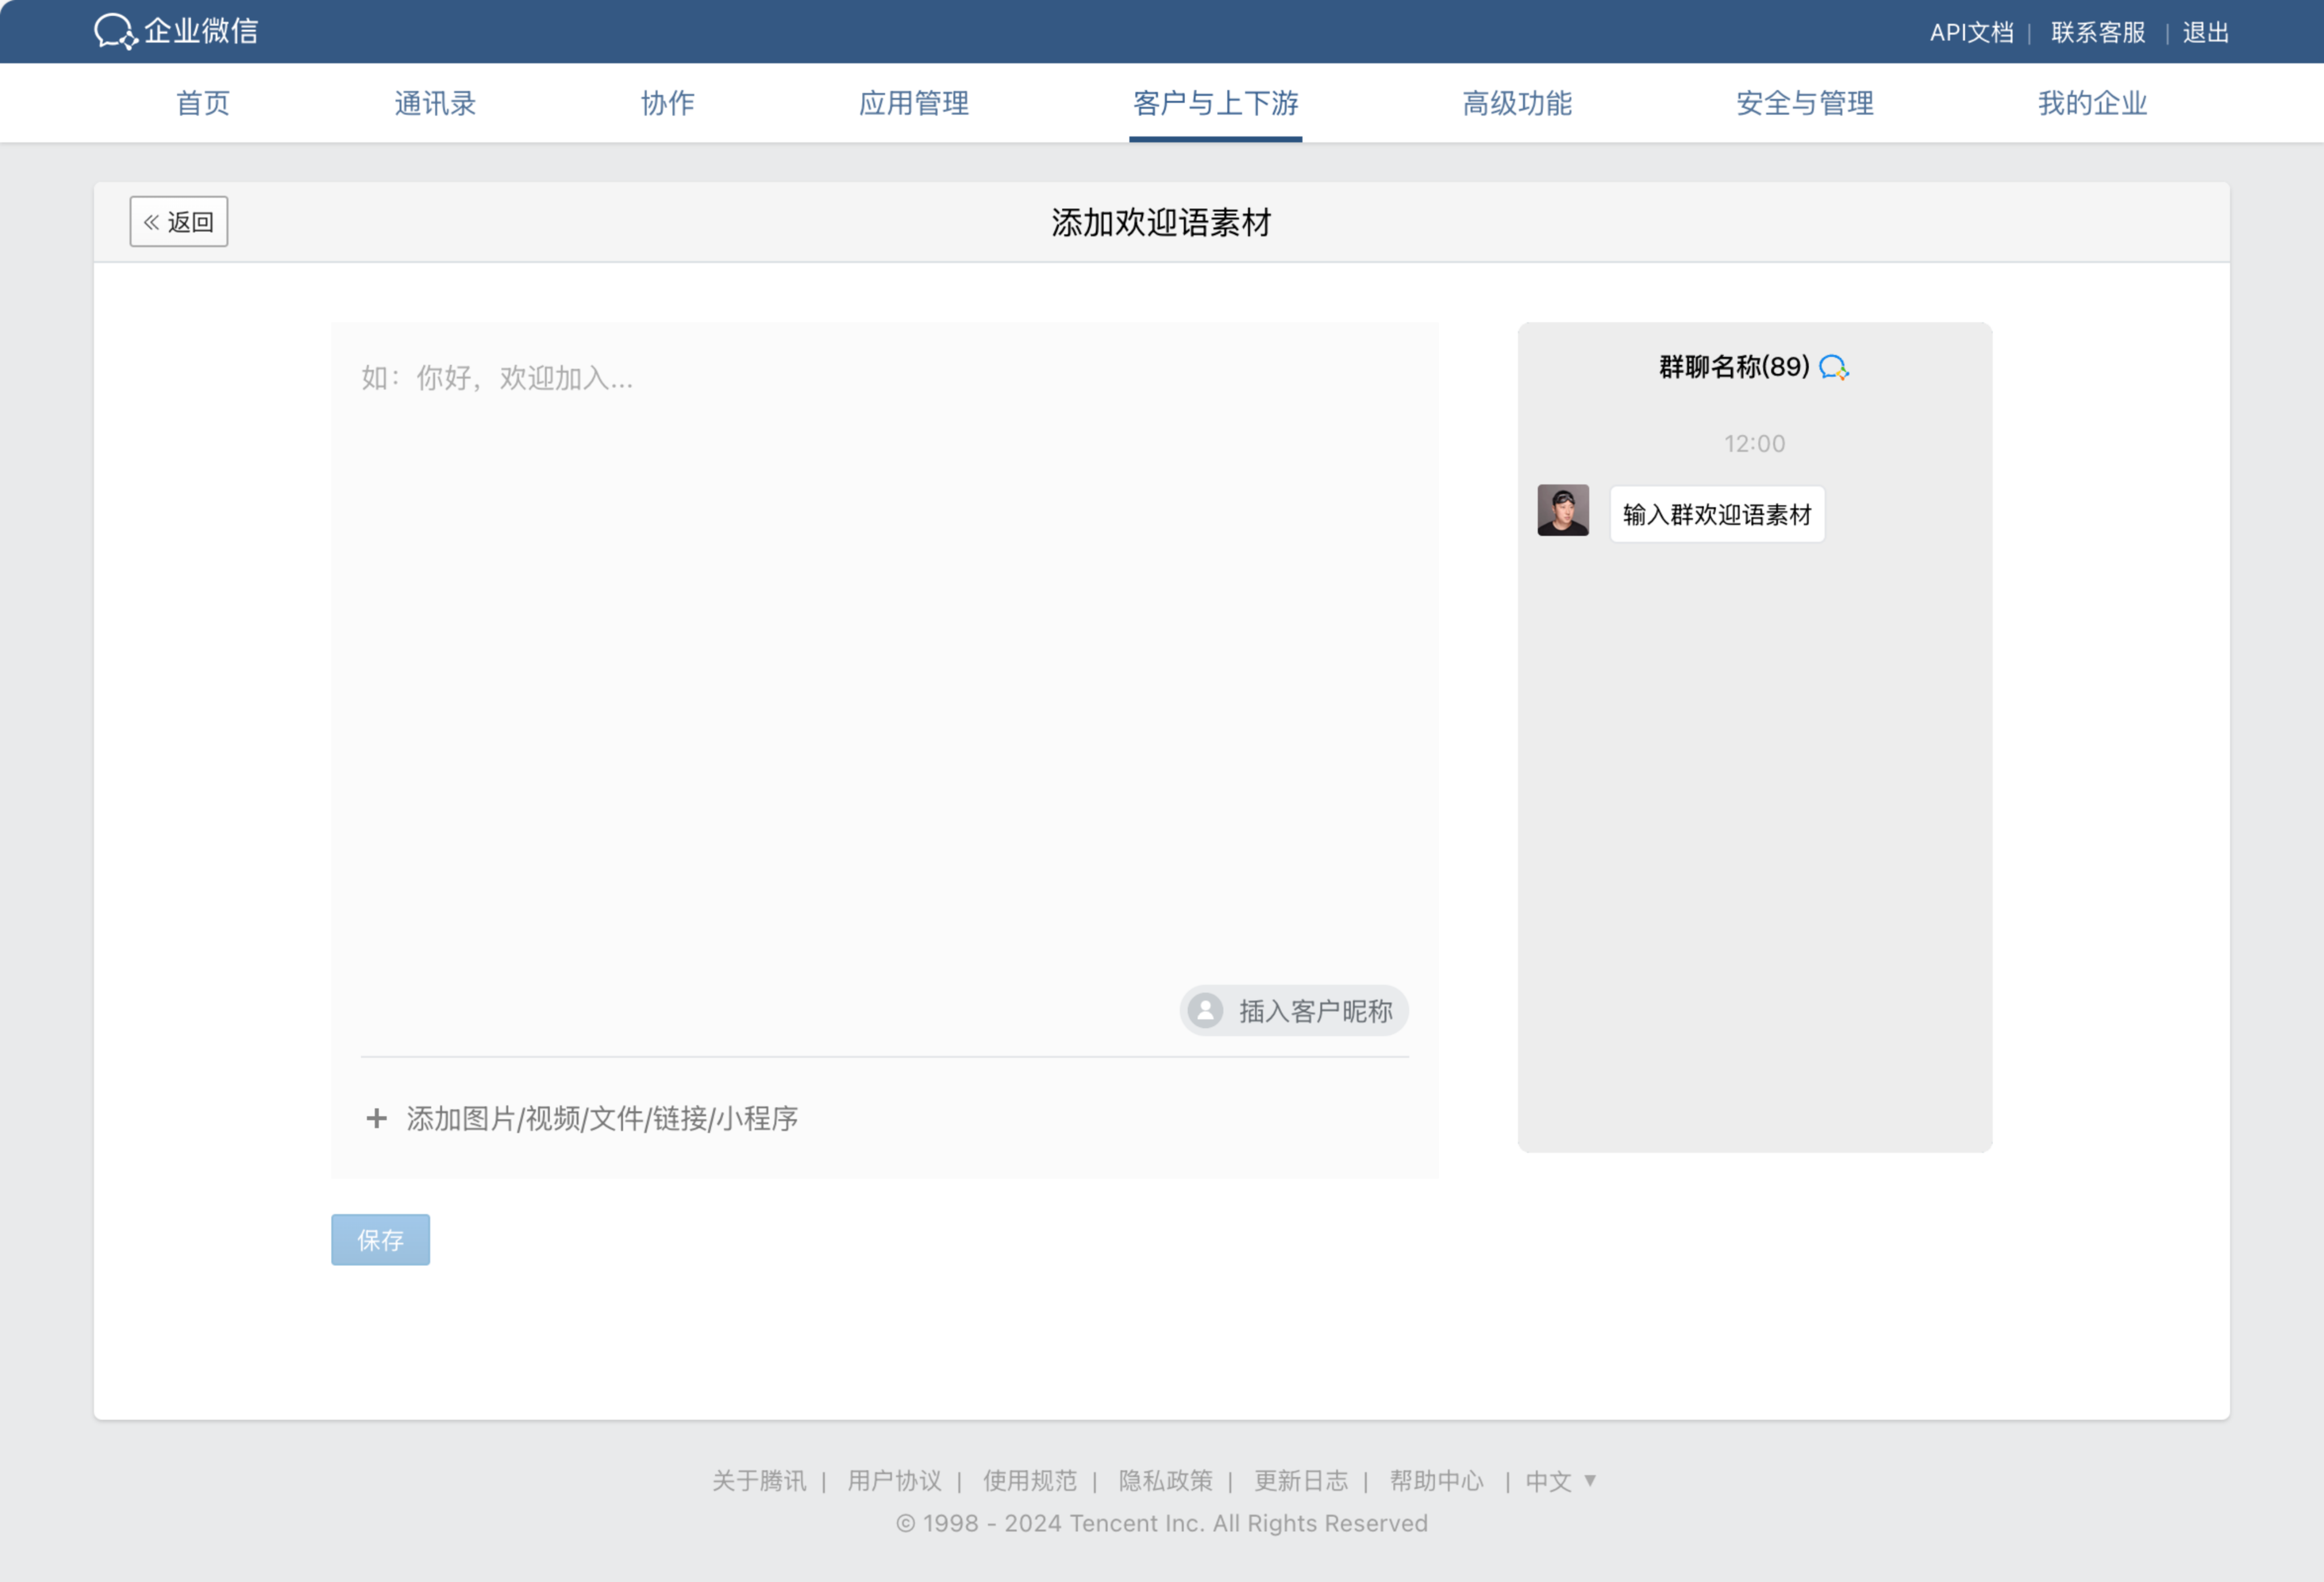Open the 帮助中心 footer link

pyautogui.click(x=1437, y=1480)
